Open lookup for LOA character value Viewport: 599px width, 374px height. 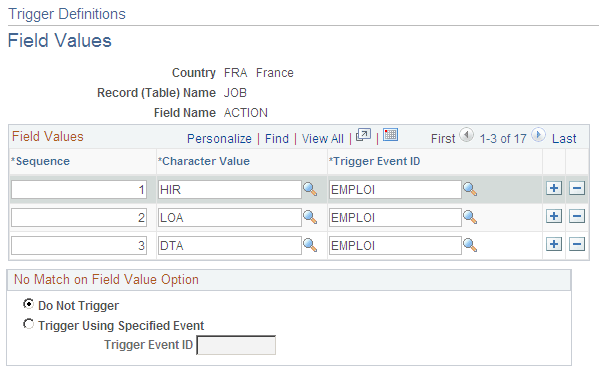tap(310, 217)
